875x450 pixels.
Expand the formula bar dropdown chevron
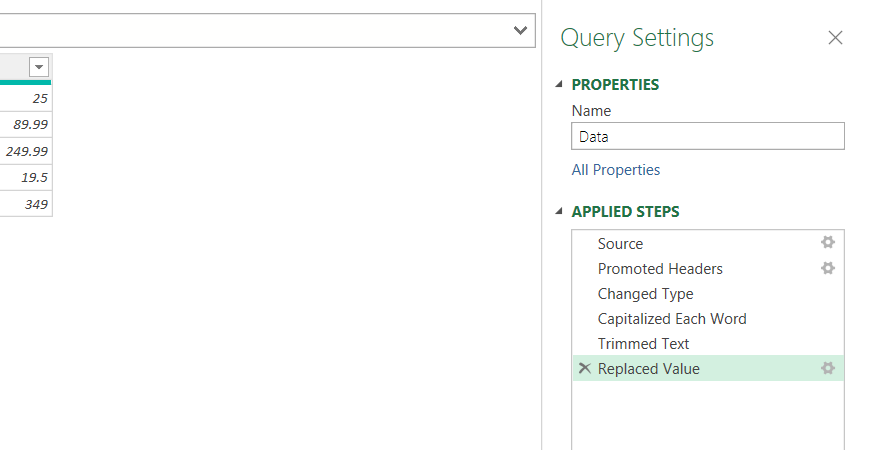520,31
